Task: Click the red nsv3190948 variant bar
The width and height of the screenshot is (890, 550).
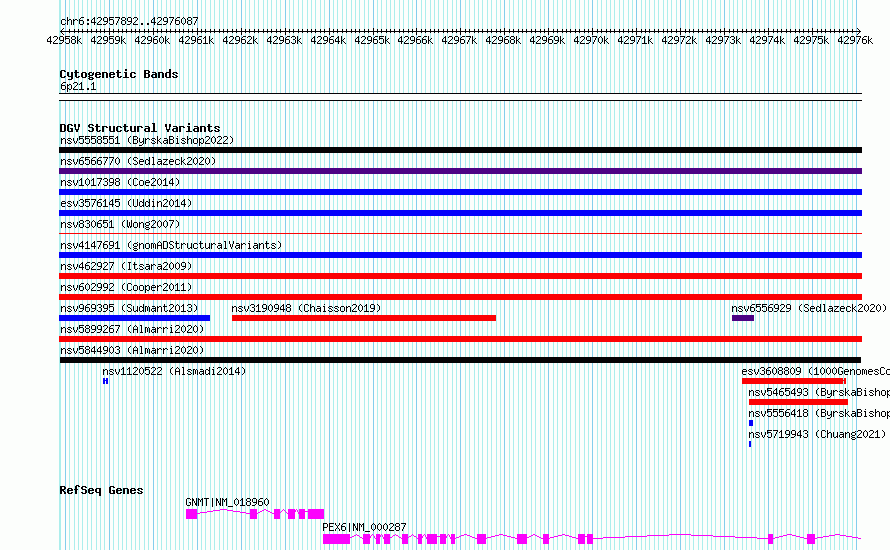Action: [x=364, y=318]
